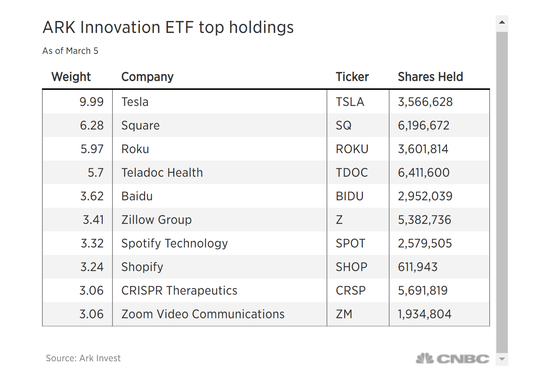Image resolution: width=550 pixels, height=380 pixels.
Task: Click the ARK Innovation ETF title
Action: tap(168, 28)
